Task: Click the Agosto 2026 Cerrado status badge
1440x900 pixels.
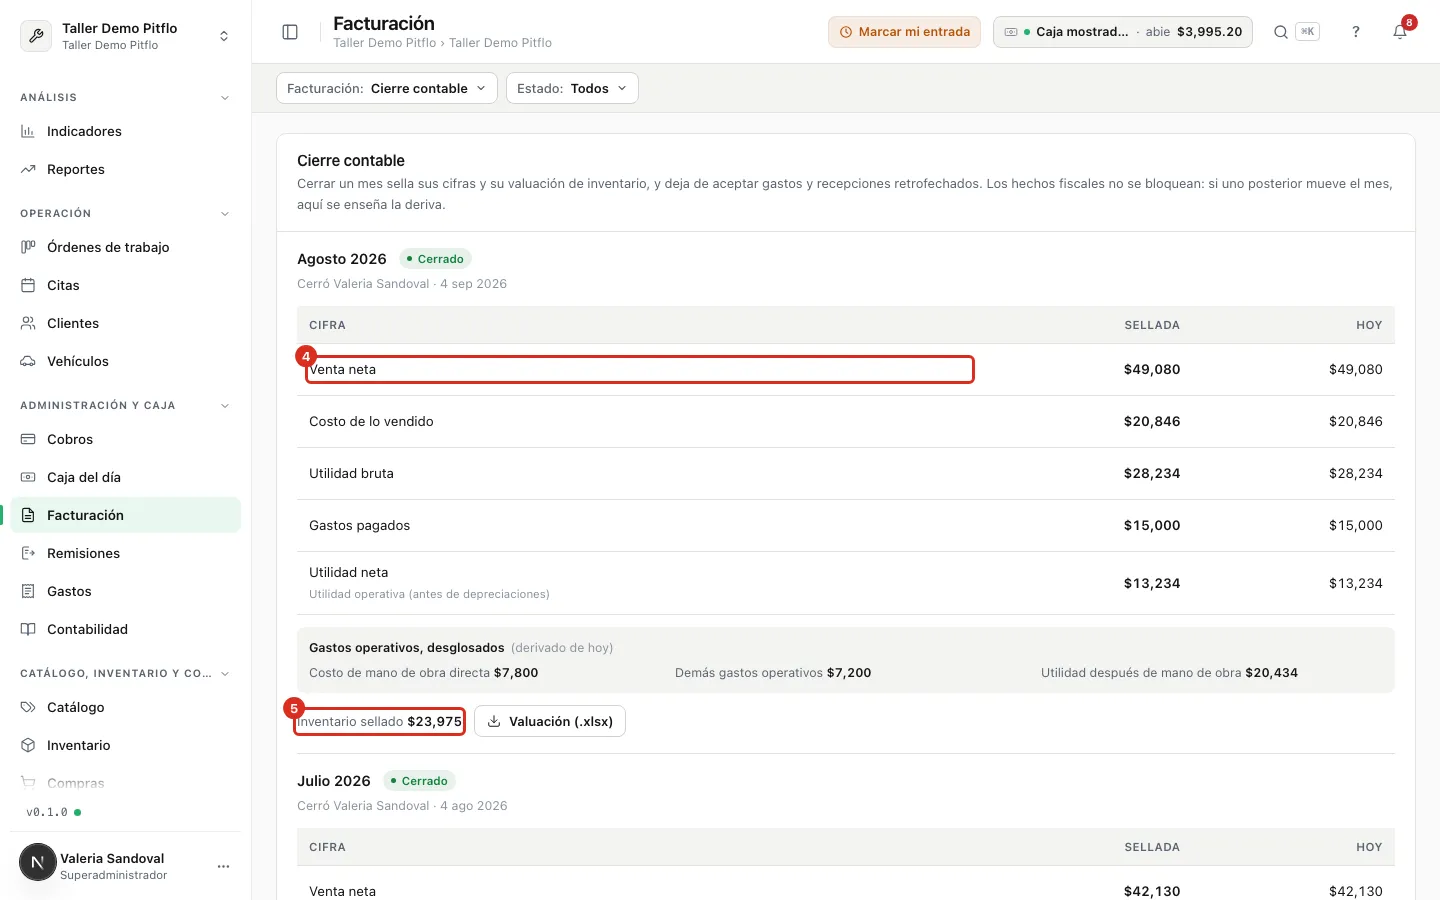Action: 435,259
